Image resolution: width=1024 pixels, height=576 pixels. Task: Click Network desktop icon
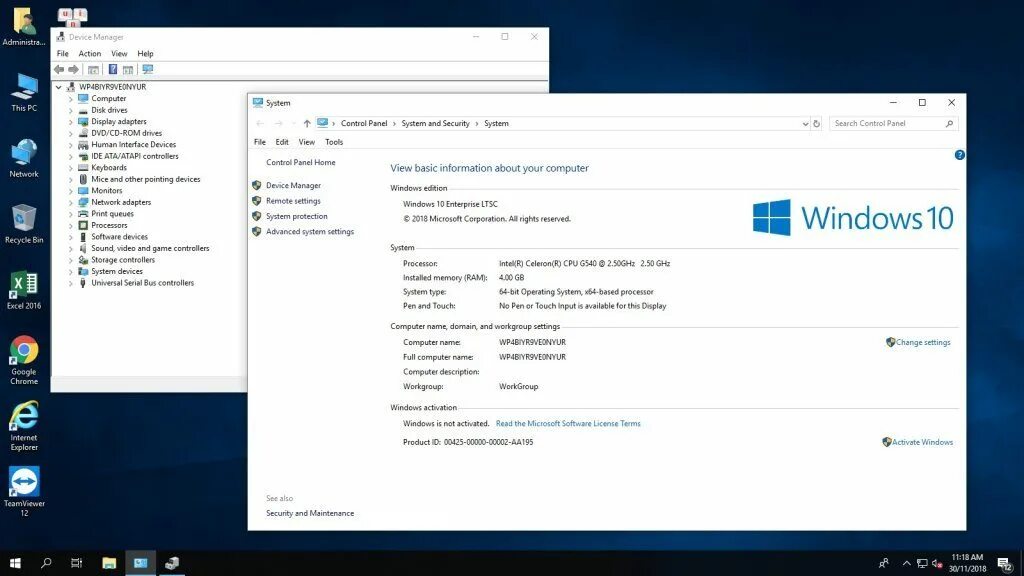(24, 159)
